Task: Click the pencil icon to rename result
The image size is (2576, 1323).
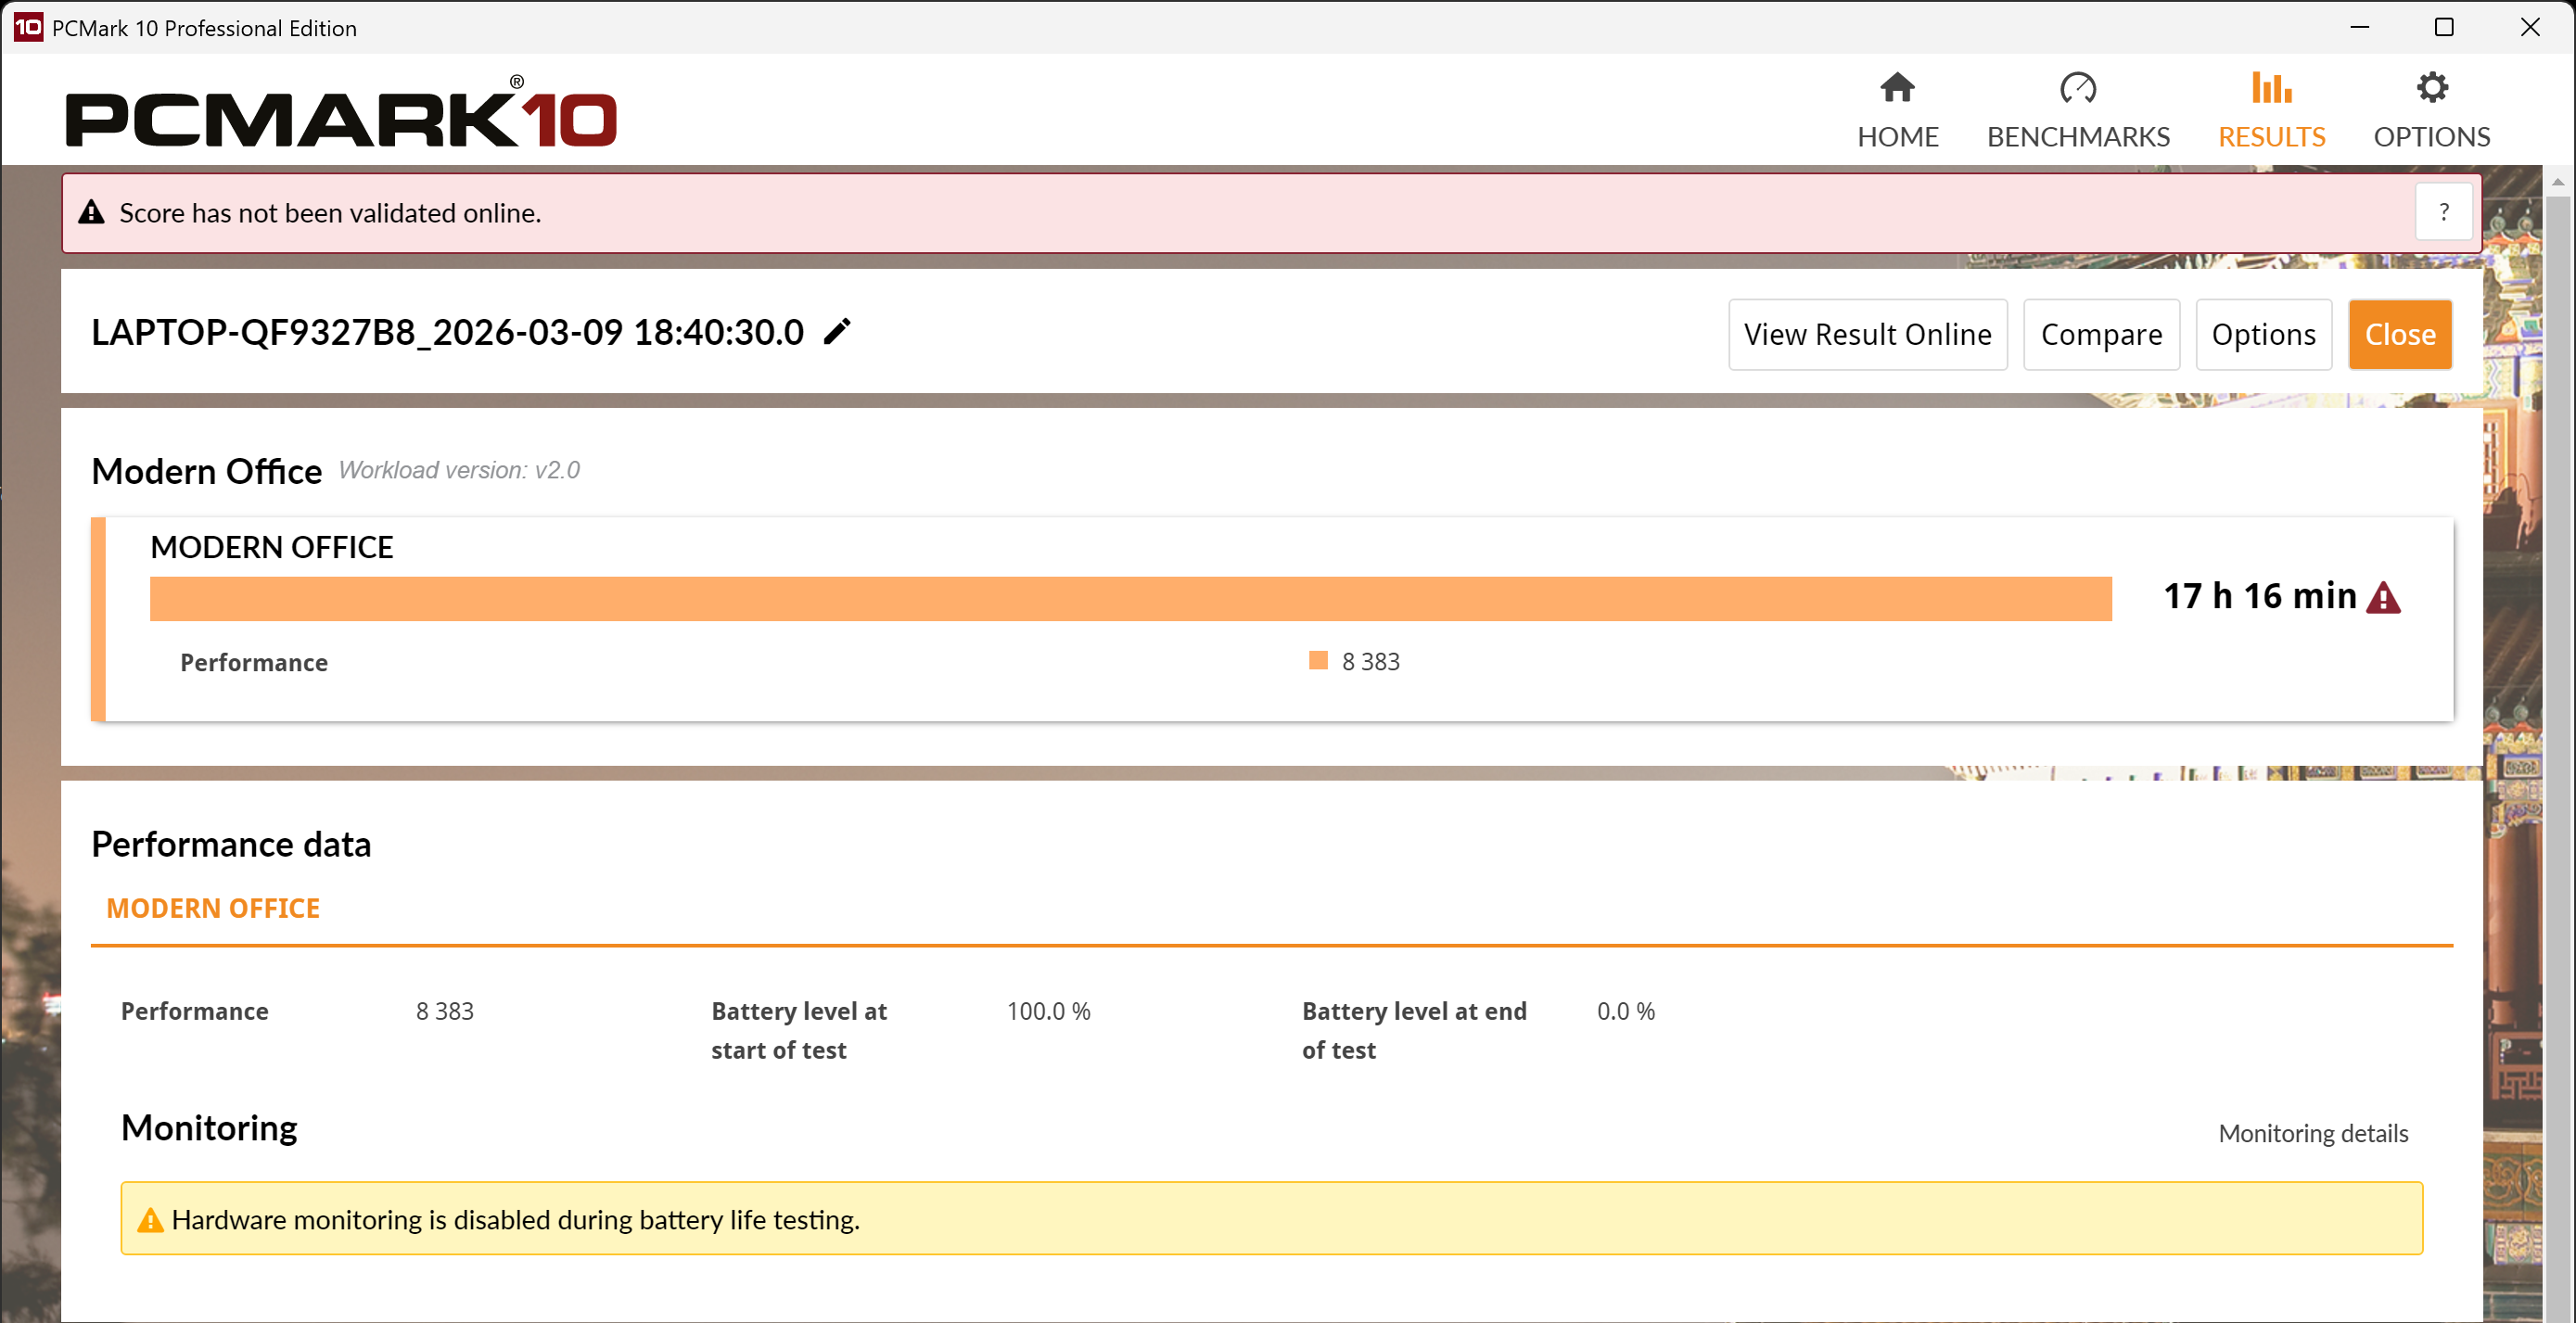Action: [837, 332]
